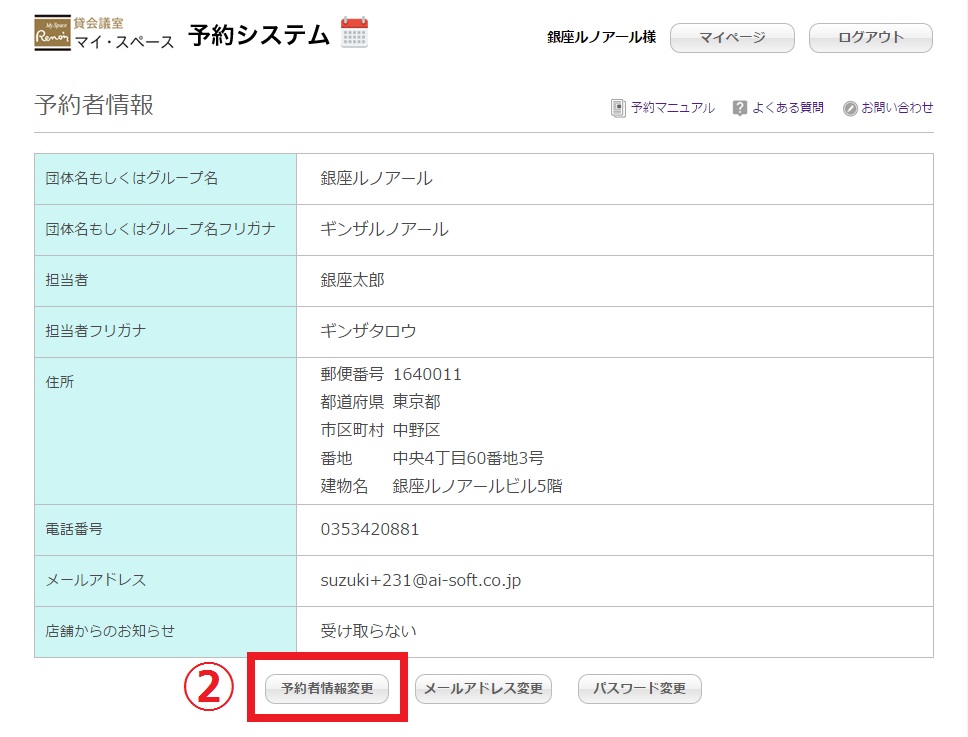Click the 郵便番号 1640011 line
Viewport: 968px width, 737px height.
[391, 374]
